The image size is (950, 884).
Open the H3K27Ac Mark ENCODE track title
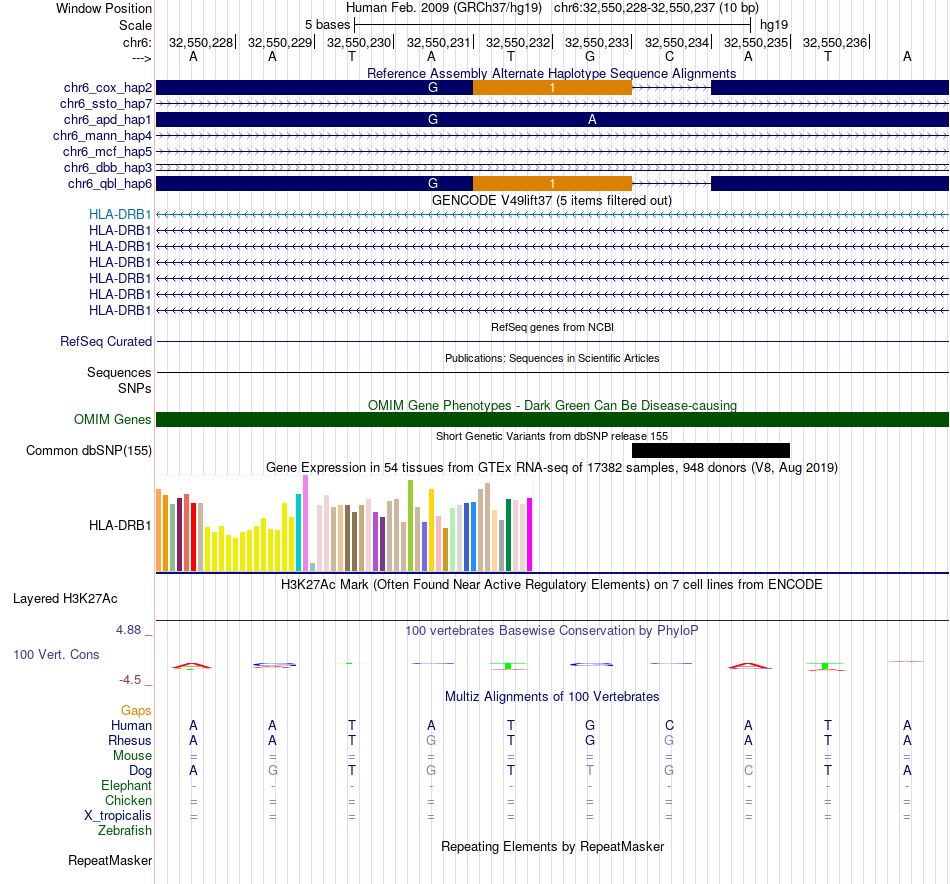coord(551,585)
